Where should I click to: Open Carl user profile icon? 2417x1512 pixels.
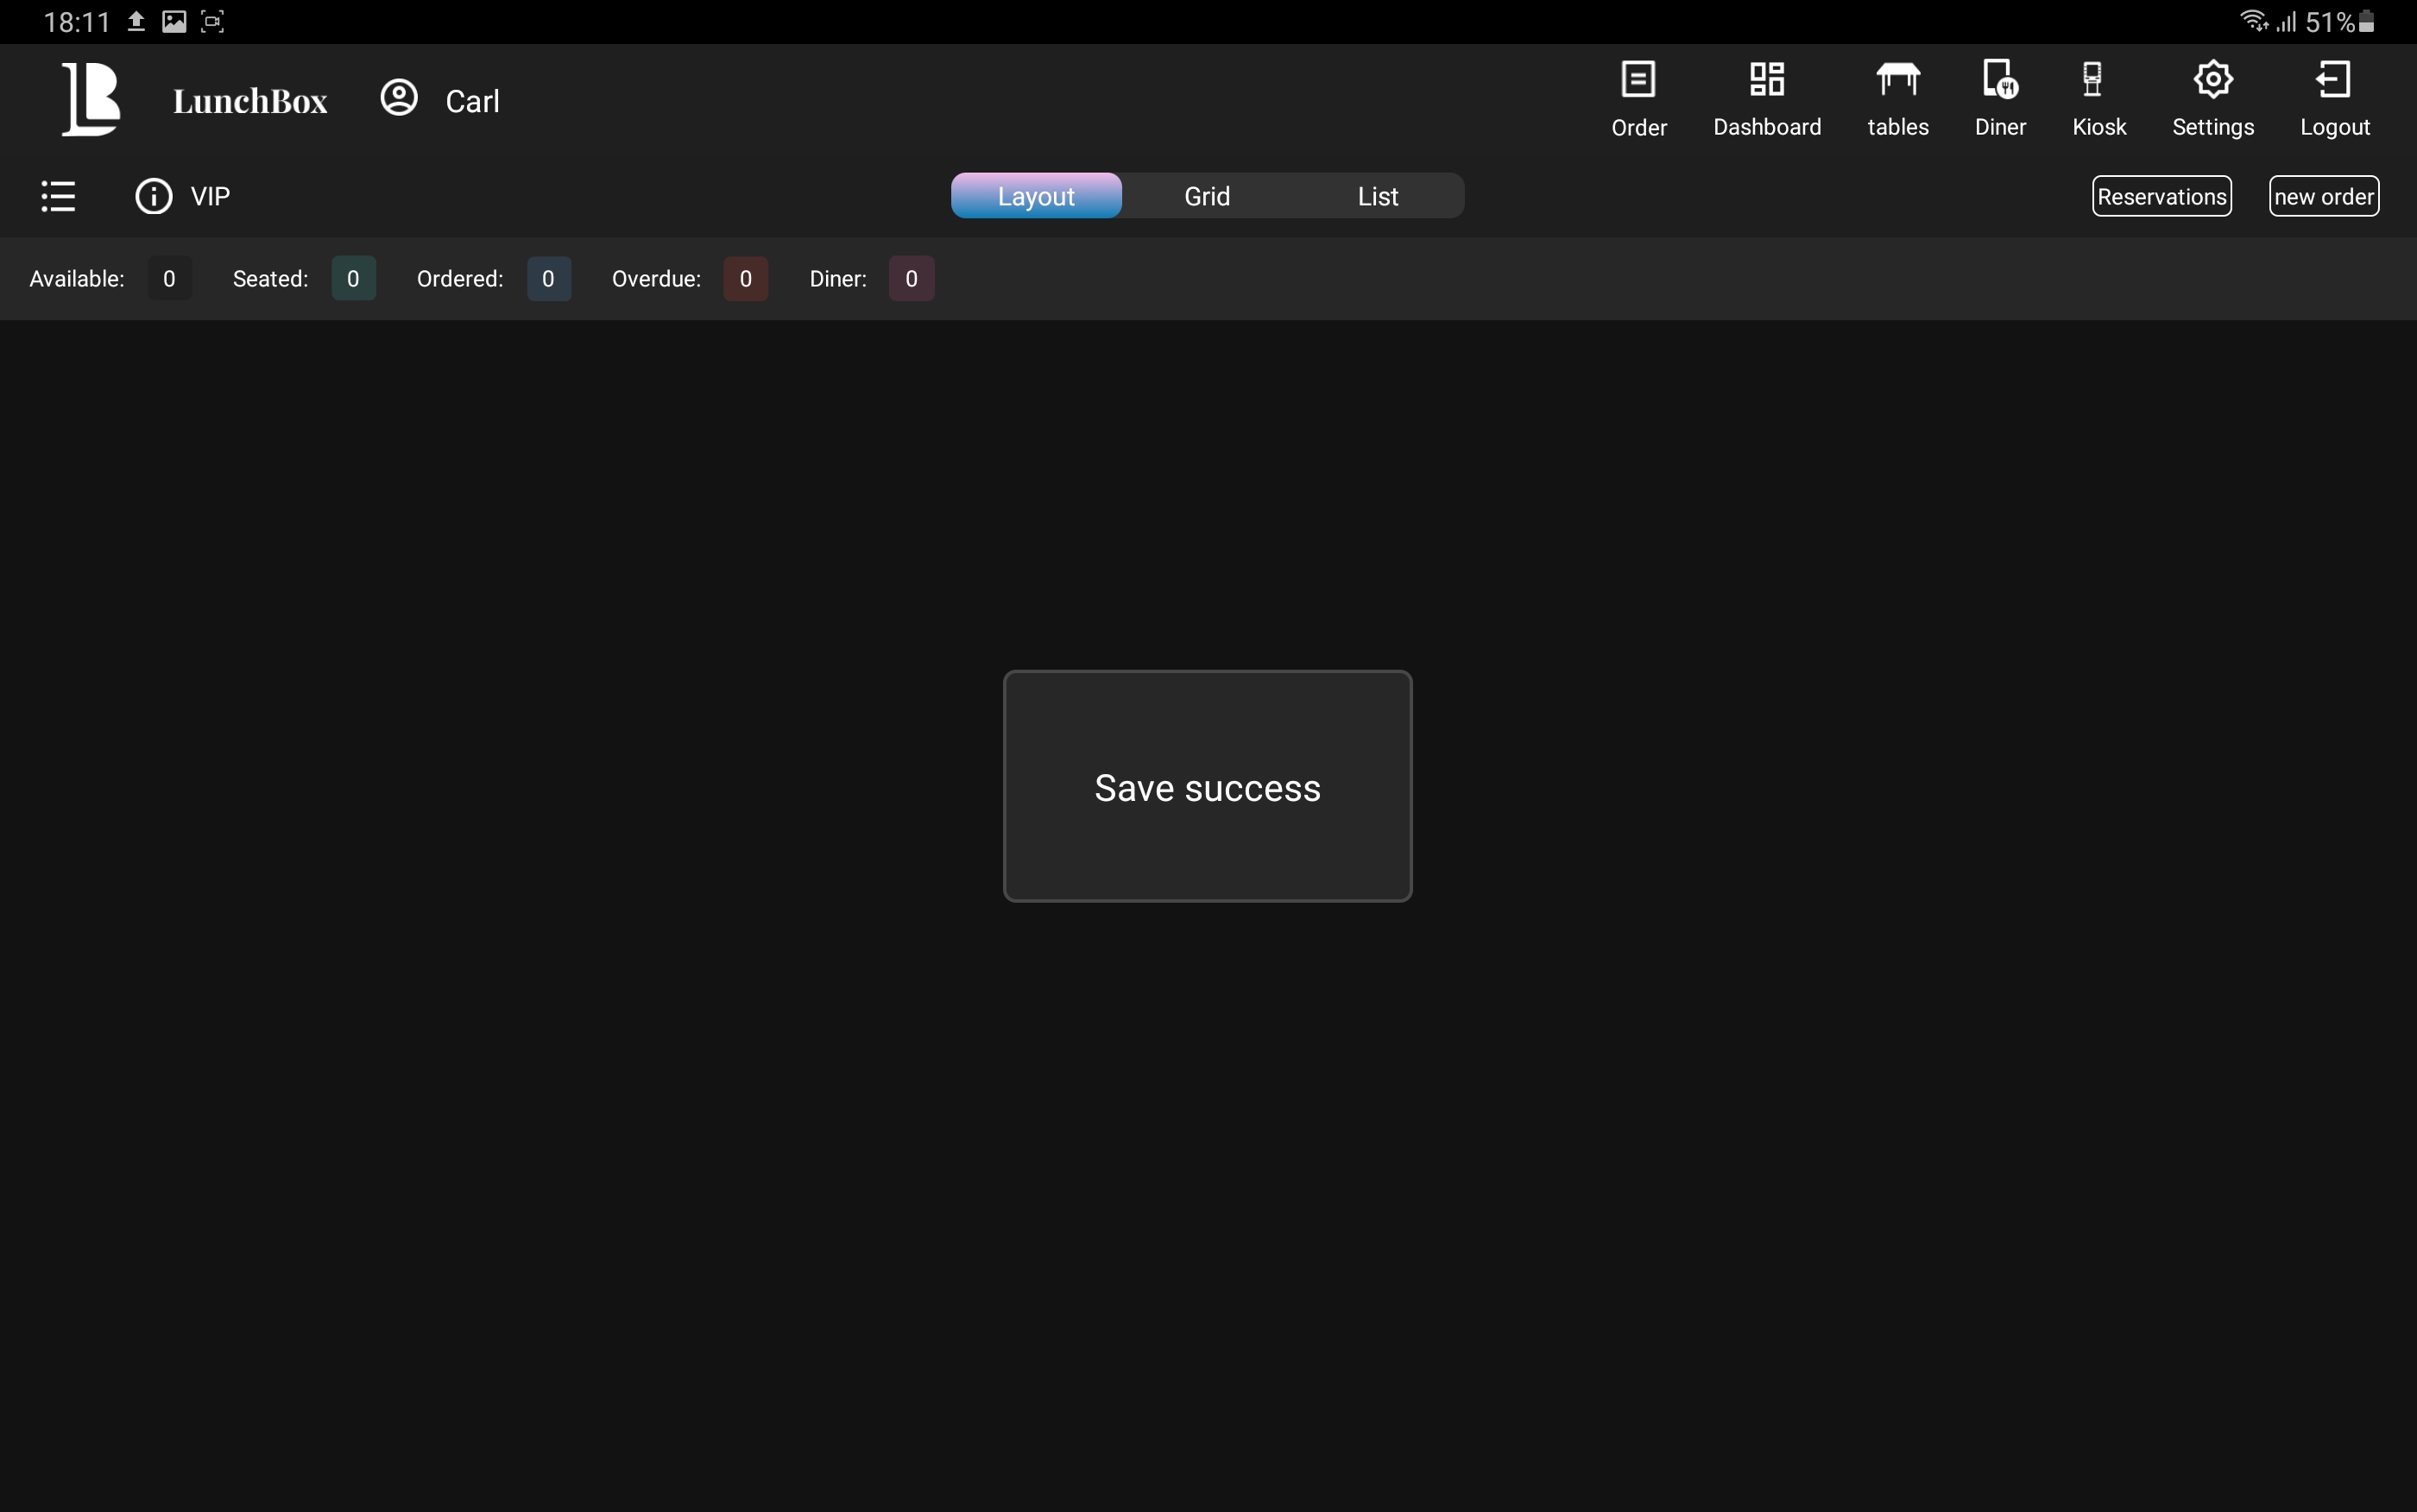(x=399, y=98)
